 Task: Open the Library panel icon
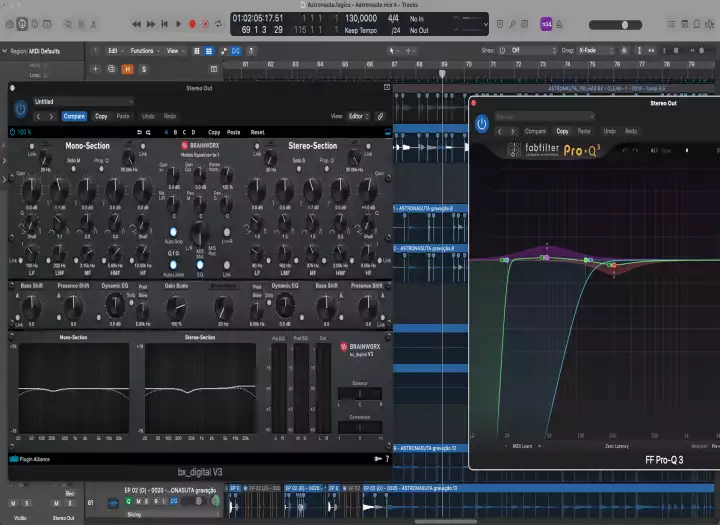[10, 24]
